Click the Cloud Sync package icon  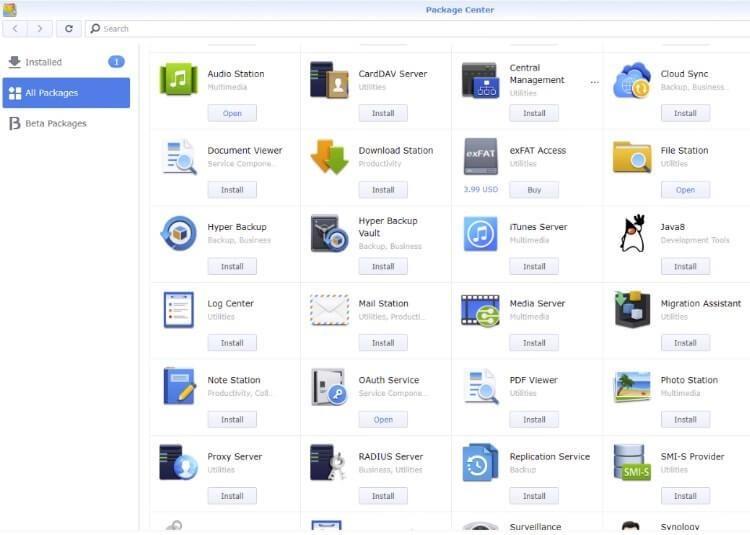[632, 80]
